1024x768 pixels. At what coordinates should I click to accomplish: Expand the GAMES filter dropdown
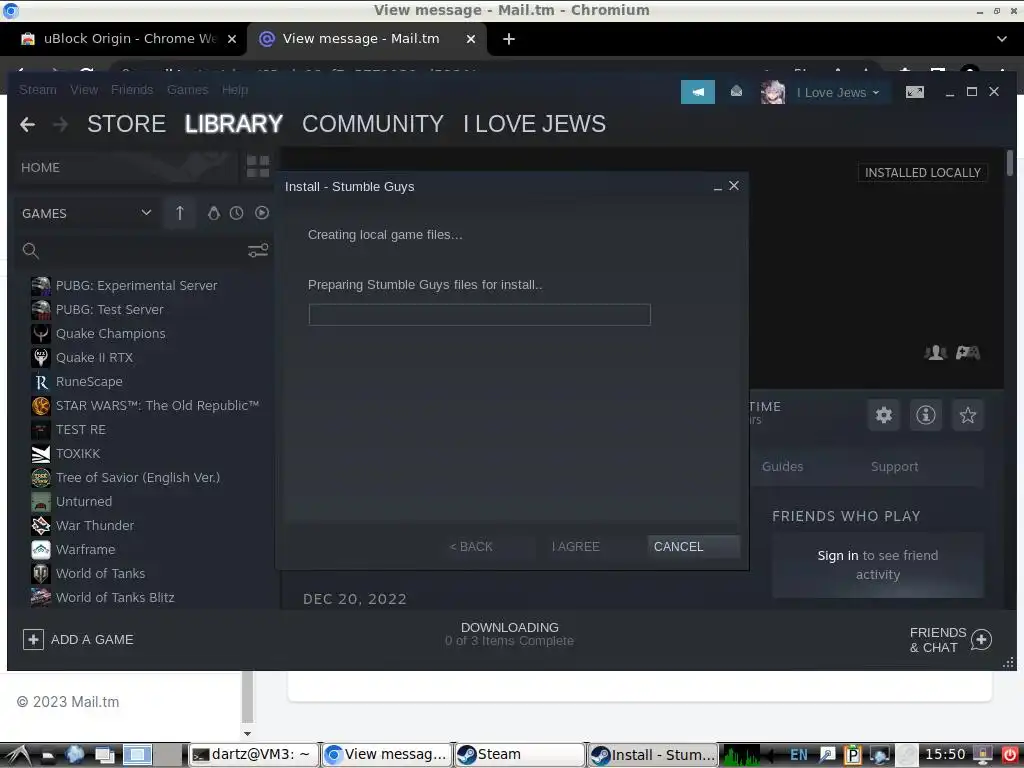pyautogui.click(x=88, y=213)
